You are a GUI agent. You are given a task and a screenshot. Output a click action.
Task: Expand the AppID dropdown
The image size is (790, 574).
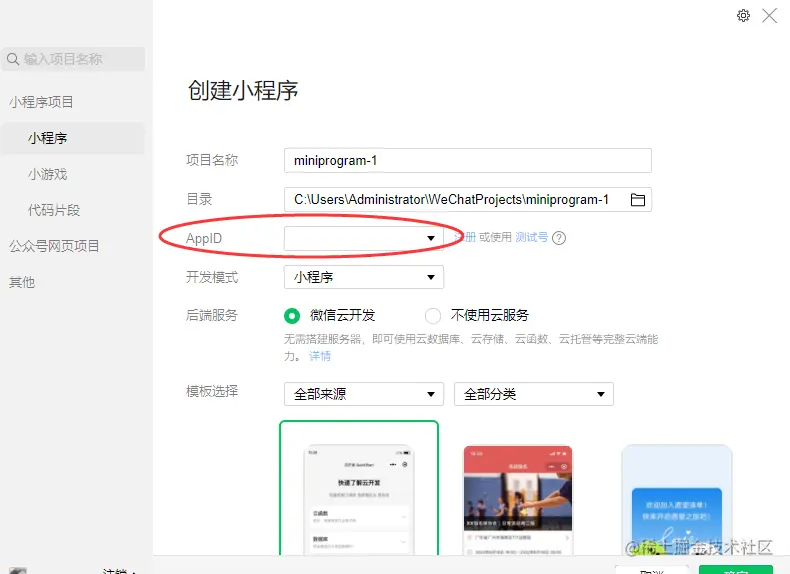[x=364, y=238]
